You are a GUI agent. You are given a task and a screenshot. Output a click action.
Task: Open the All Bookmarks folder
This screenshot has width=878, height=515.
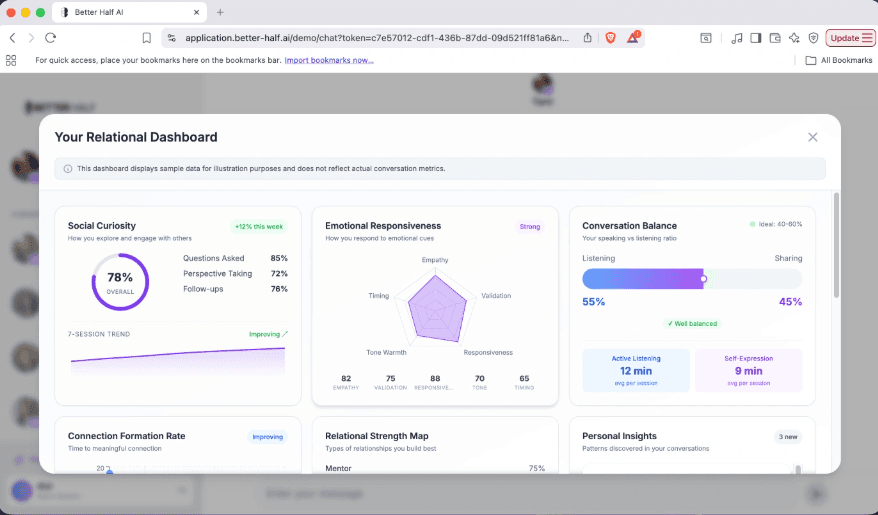click(838, 60)
